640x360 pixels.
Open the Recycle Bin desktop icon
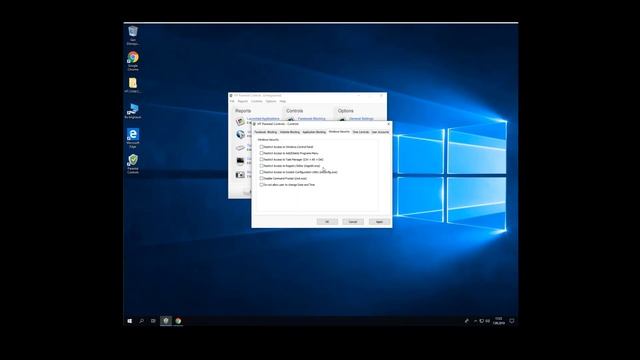[133, 35]
